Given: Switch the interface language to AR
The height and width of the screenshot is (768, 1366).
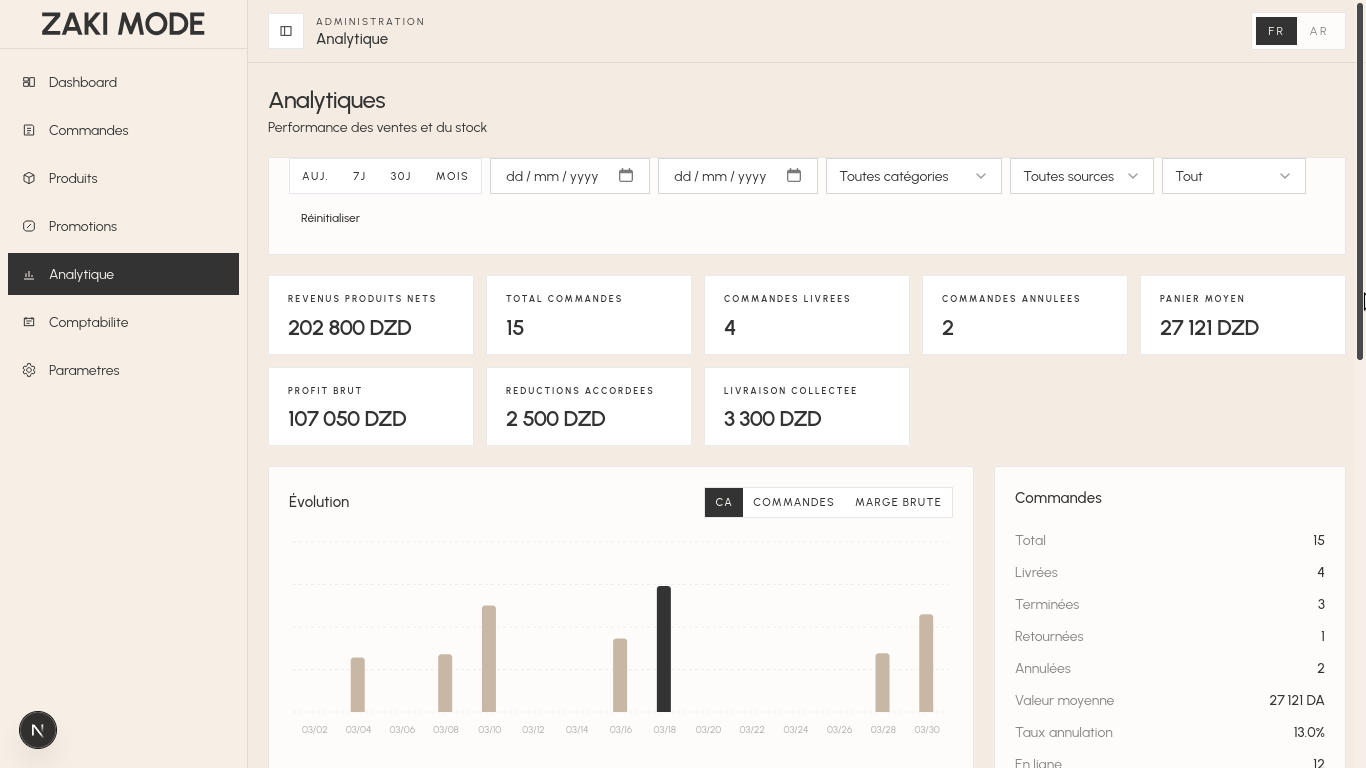Looking at the screenshot, I should tap(1319, 31).
